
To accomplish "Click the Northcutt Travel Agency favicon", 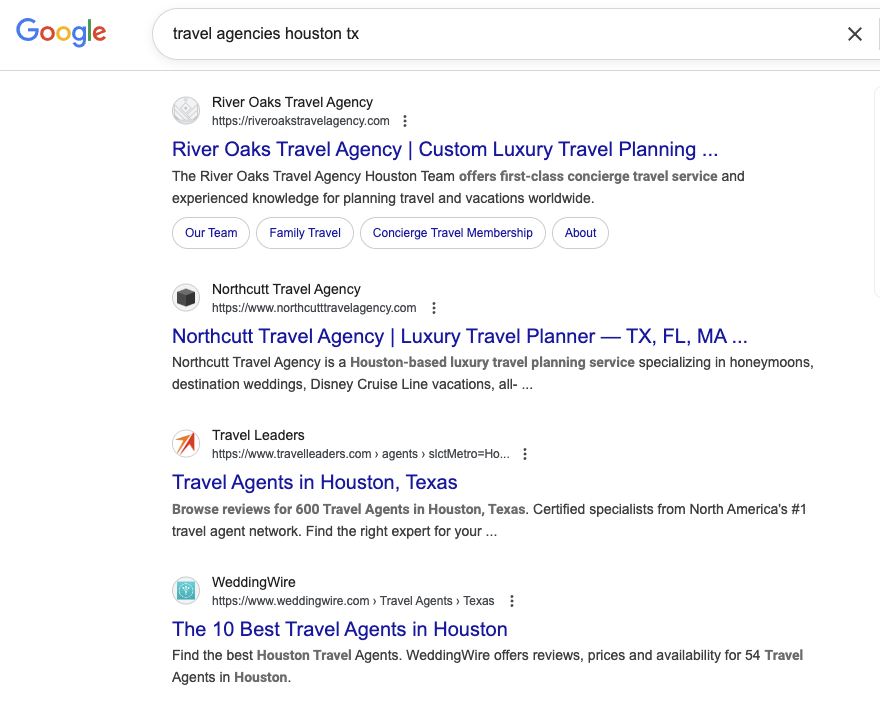I will tap(186, 297).
